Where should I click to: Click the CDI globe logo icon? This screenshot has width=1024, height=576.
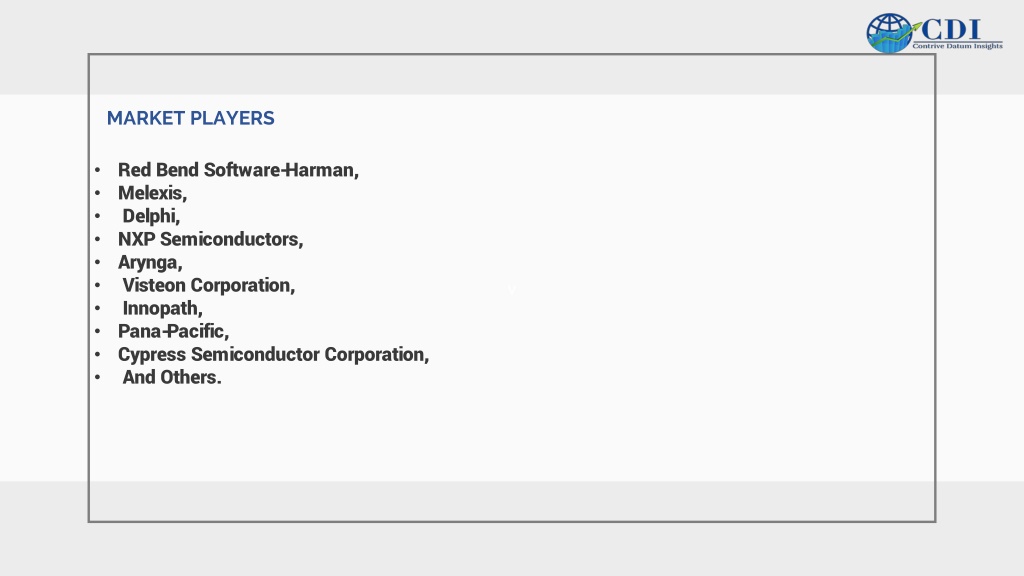click(889, 33)
